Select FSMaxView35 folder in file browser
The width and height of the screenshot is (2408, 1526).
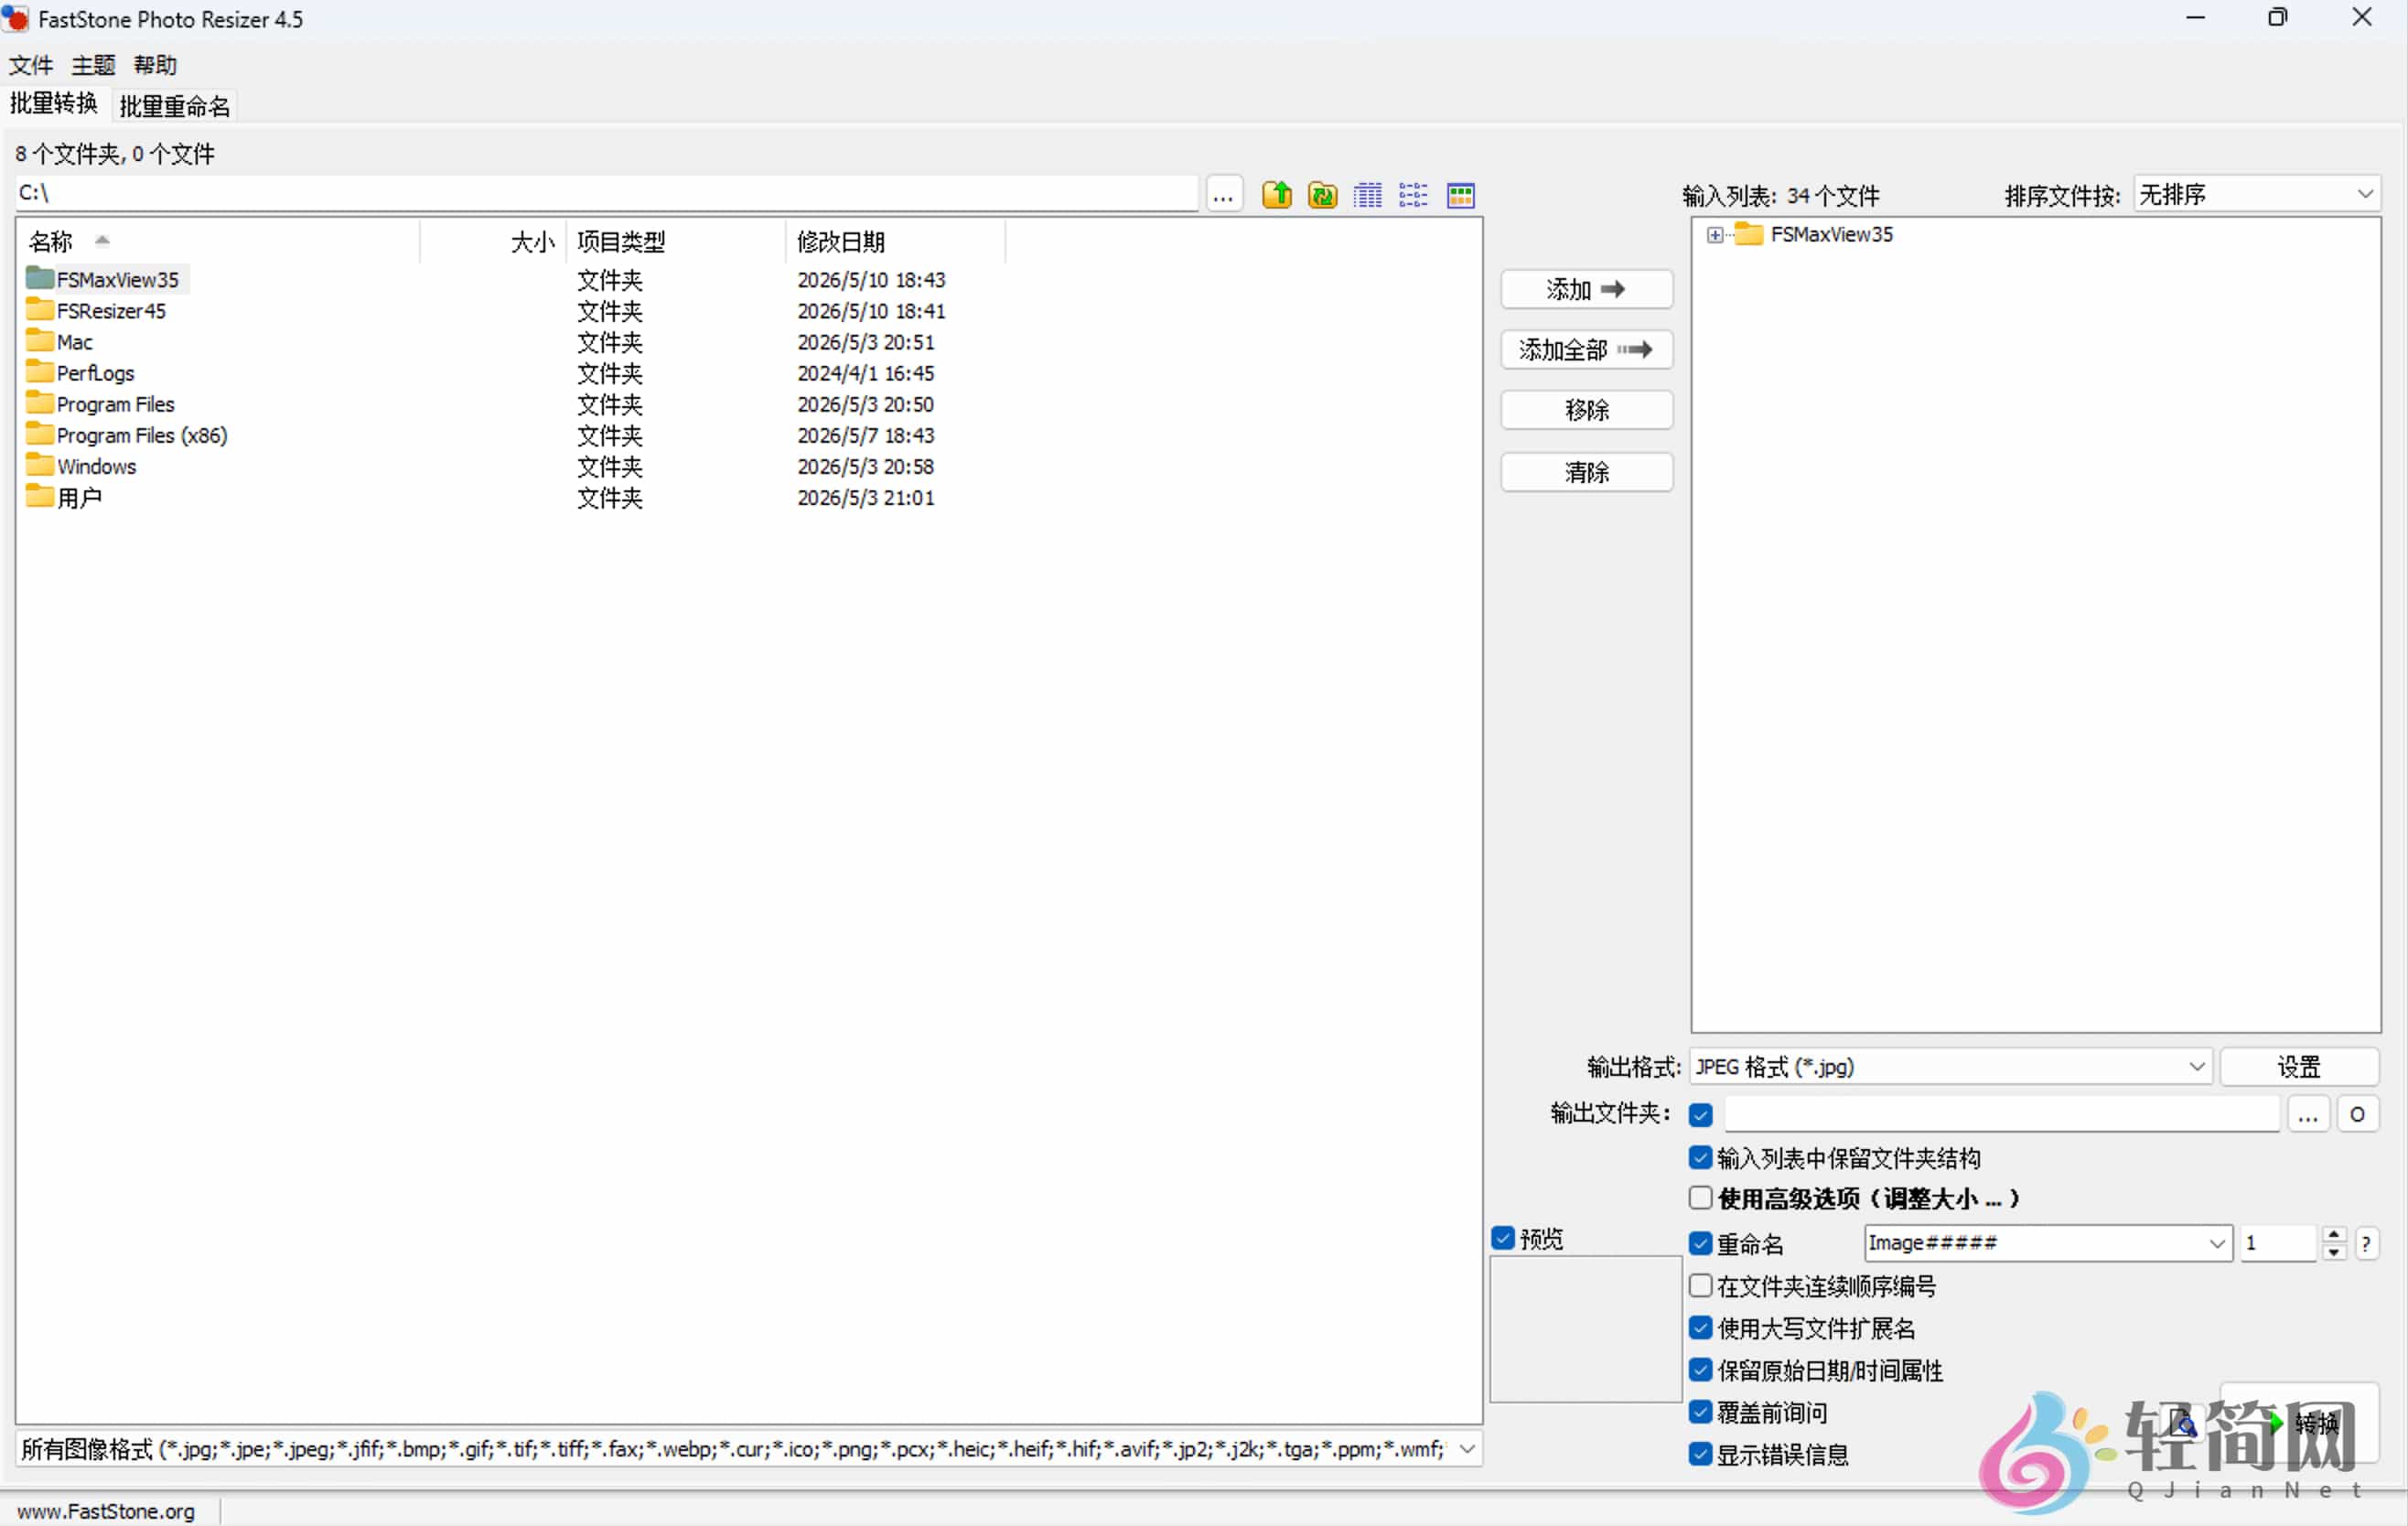click(x=117, y=280)
